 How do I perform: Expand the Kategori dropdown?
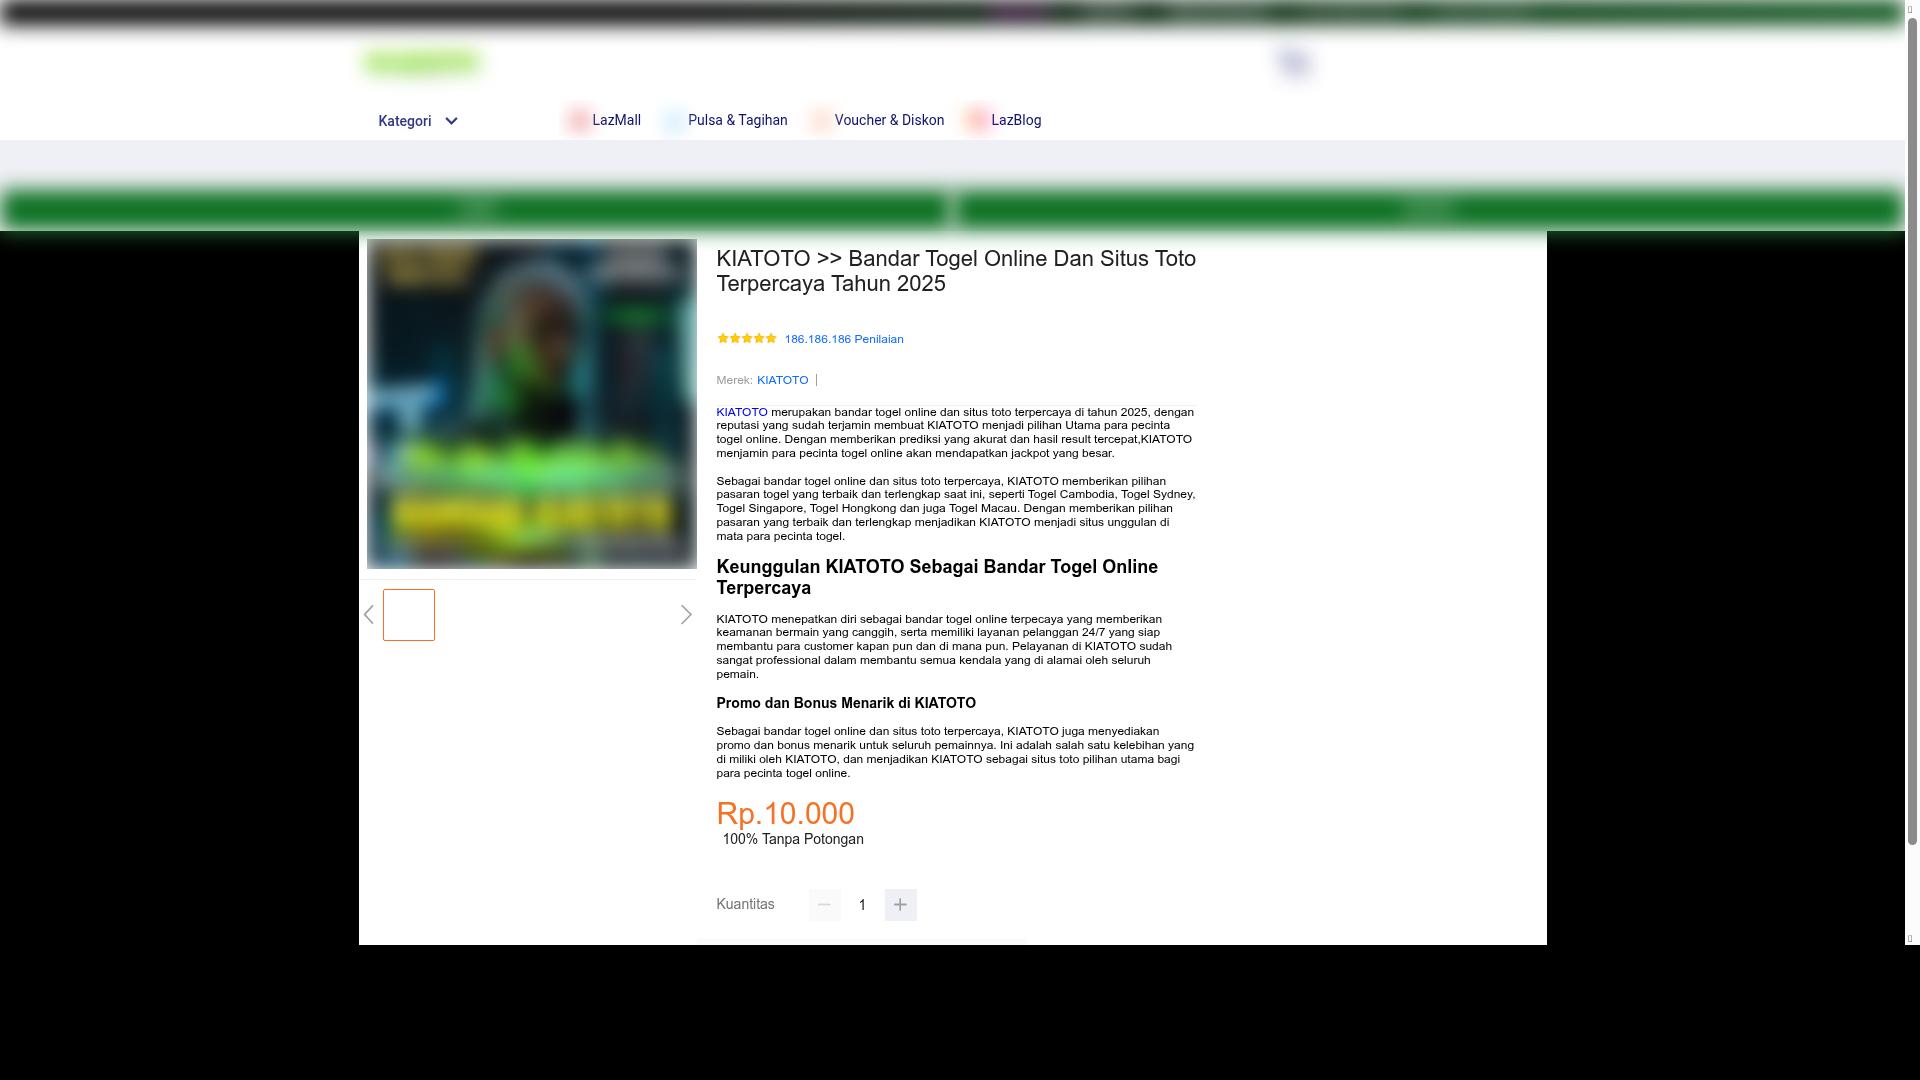click(x=405, y=121)
